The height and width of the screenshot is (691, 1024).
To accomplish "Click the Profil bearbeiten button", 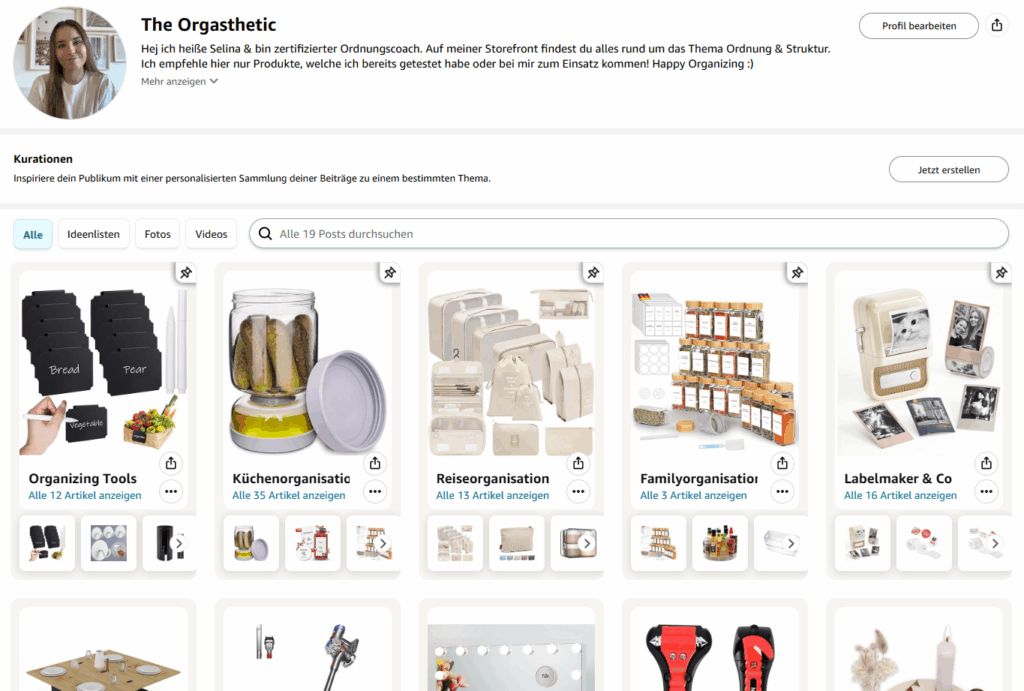I will coord(918,26).
